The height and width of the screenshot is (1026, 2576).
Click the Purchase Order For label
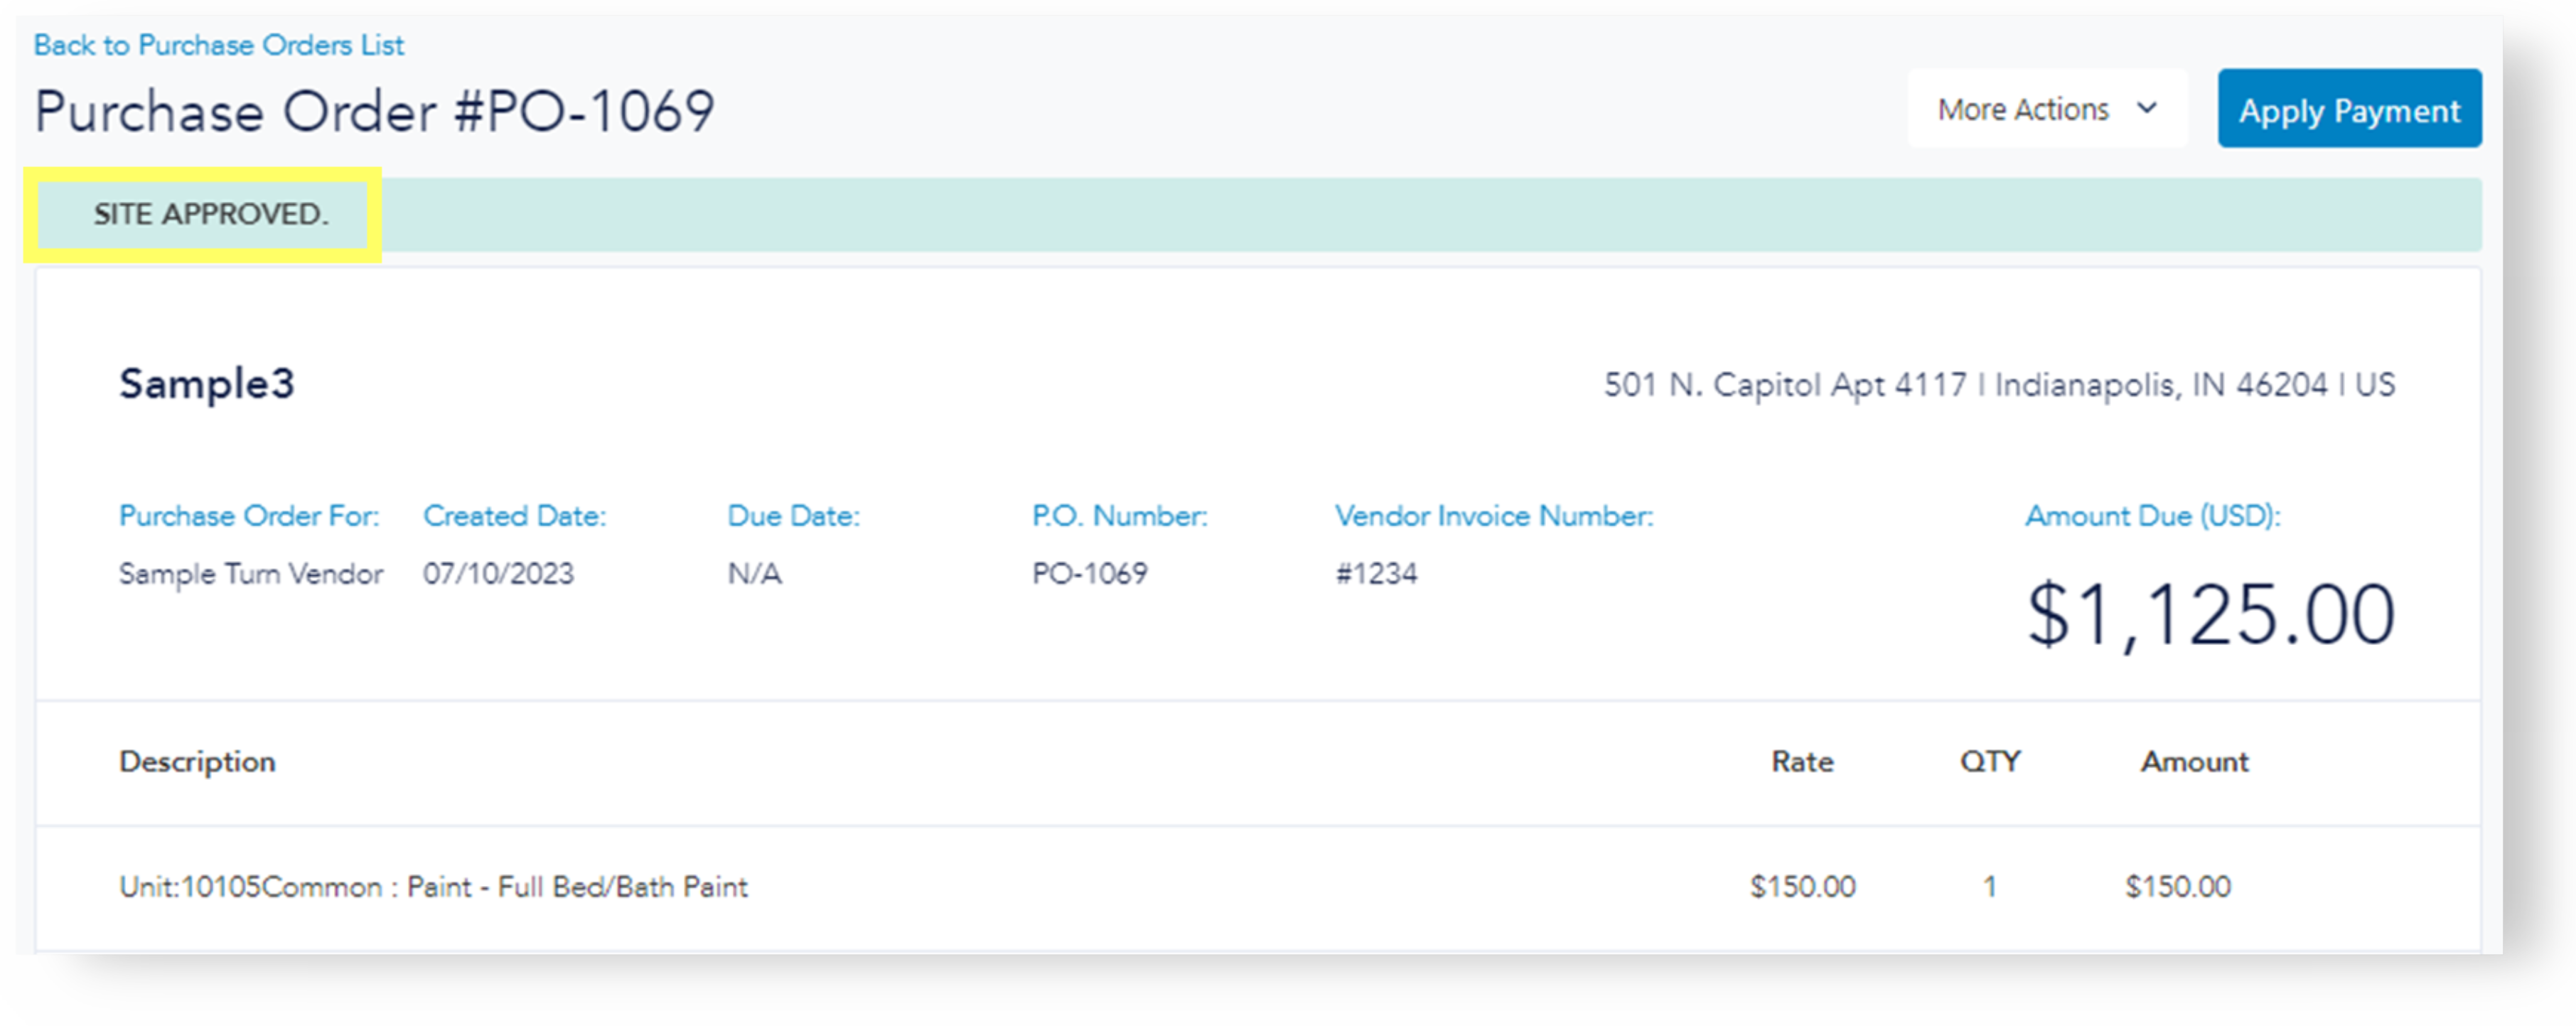pyautogui.click(x=249, y=516)
